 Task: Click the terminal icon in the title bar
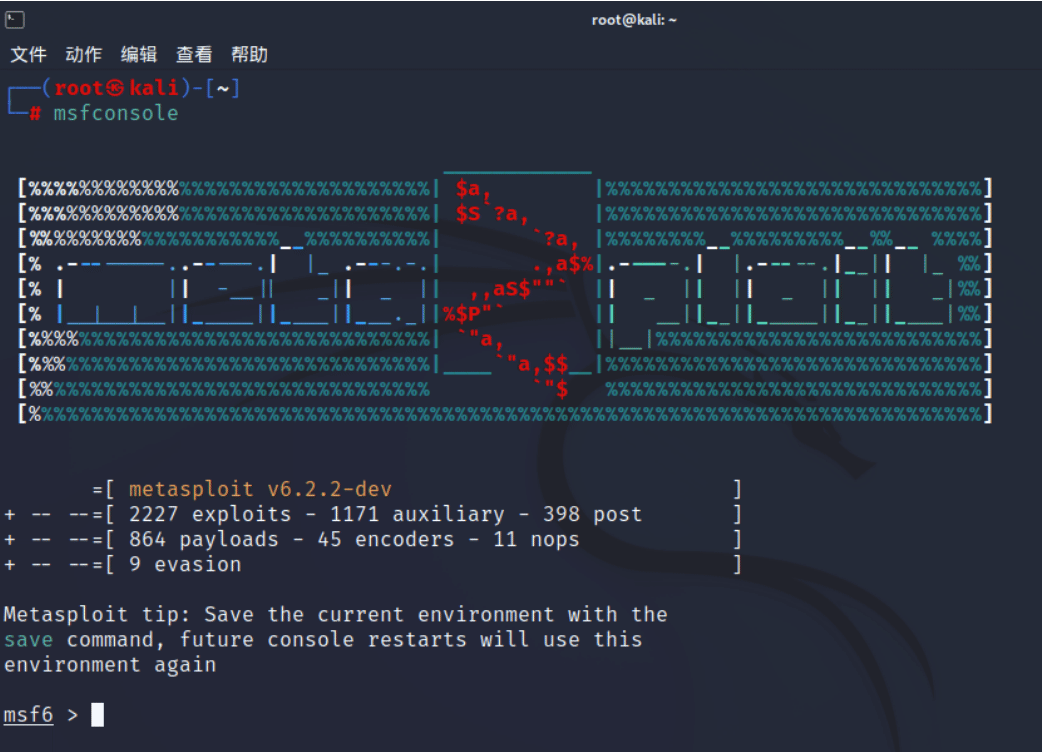point(15,20)
